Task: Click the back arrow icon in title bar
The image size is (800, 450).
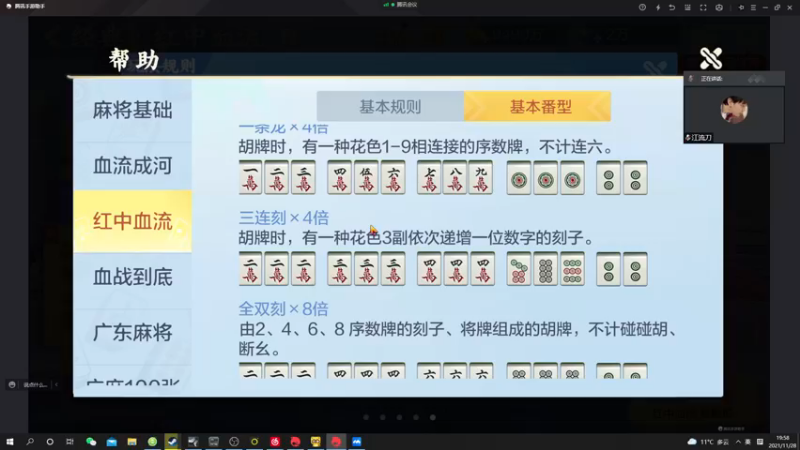Action: [x=672, y=7]
